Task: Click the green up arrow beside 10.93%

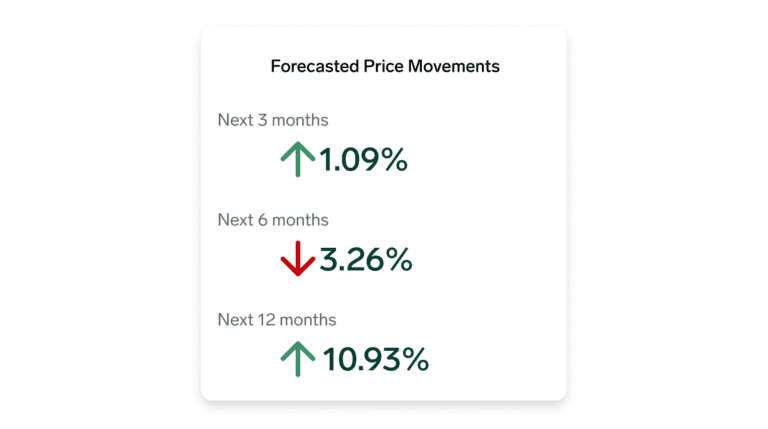Action: click(298, 360)
